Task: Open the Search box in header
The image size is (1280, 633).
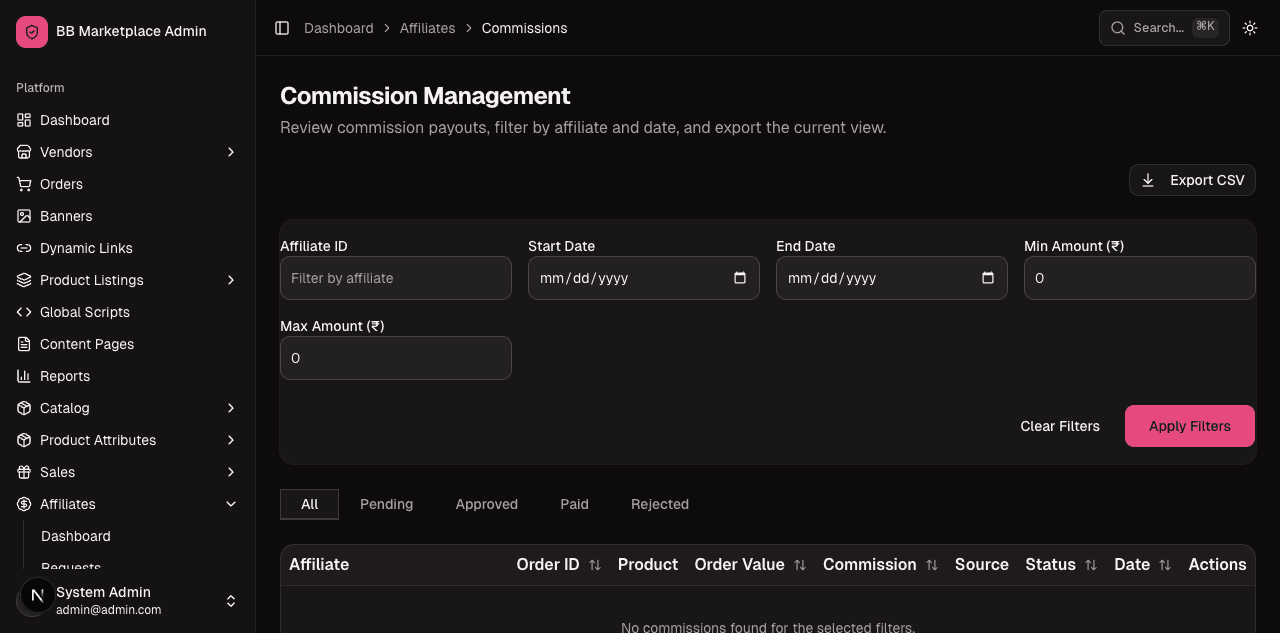Action: (x=1164, y=28)
